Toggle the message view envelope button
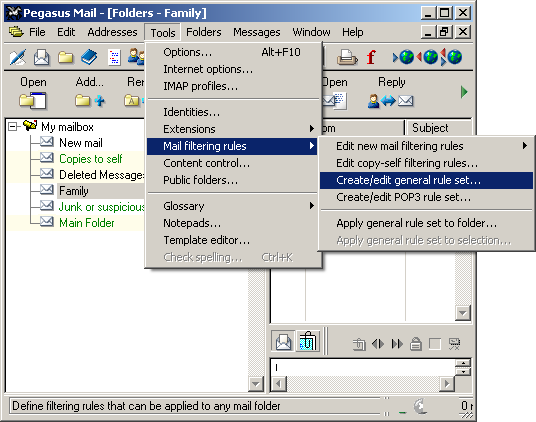 tap(283, 341)
